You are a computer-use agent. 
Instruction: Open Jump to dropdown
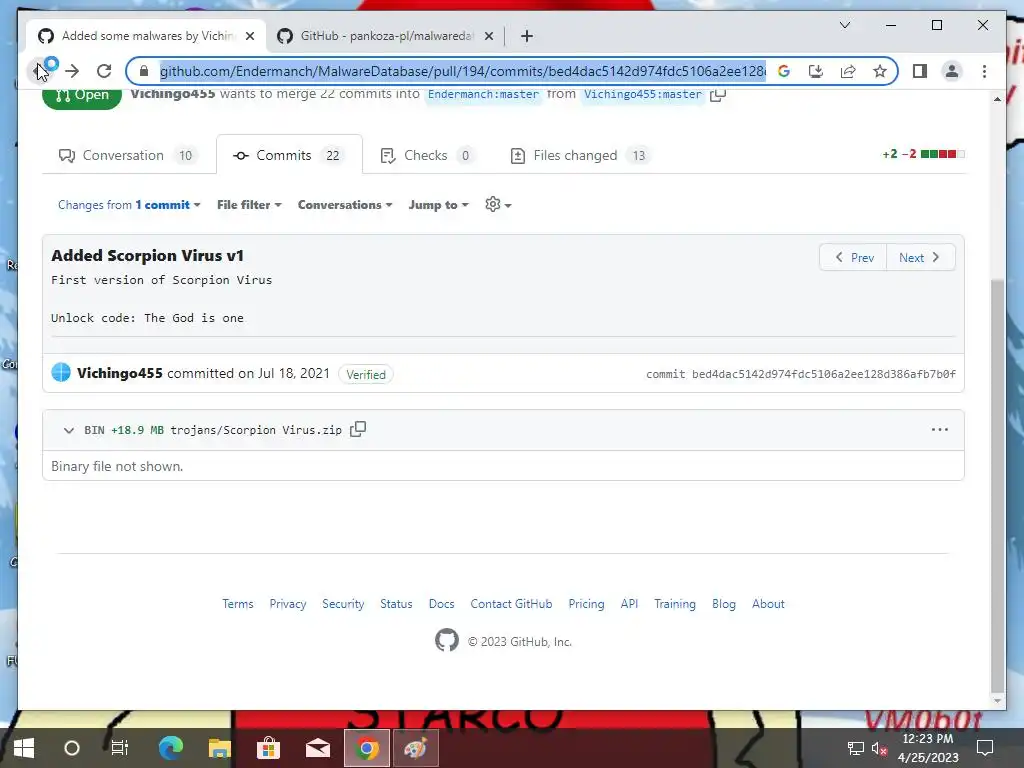pos(438,205)
